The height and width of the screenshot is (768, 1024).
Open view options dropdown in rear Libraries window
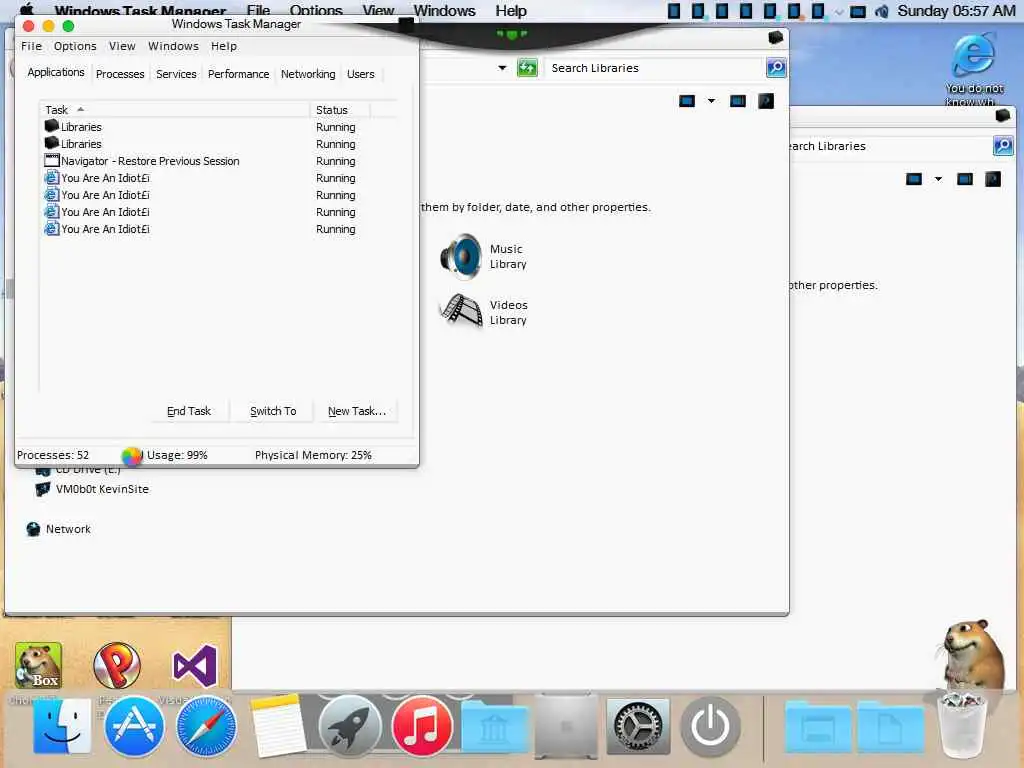(x=938, y=179)
